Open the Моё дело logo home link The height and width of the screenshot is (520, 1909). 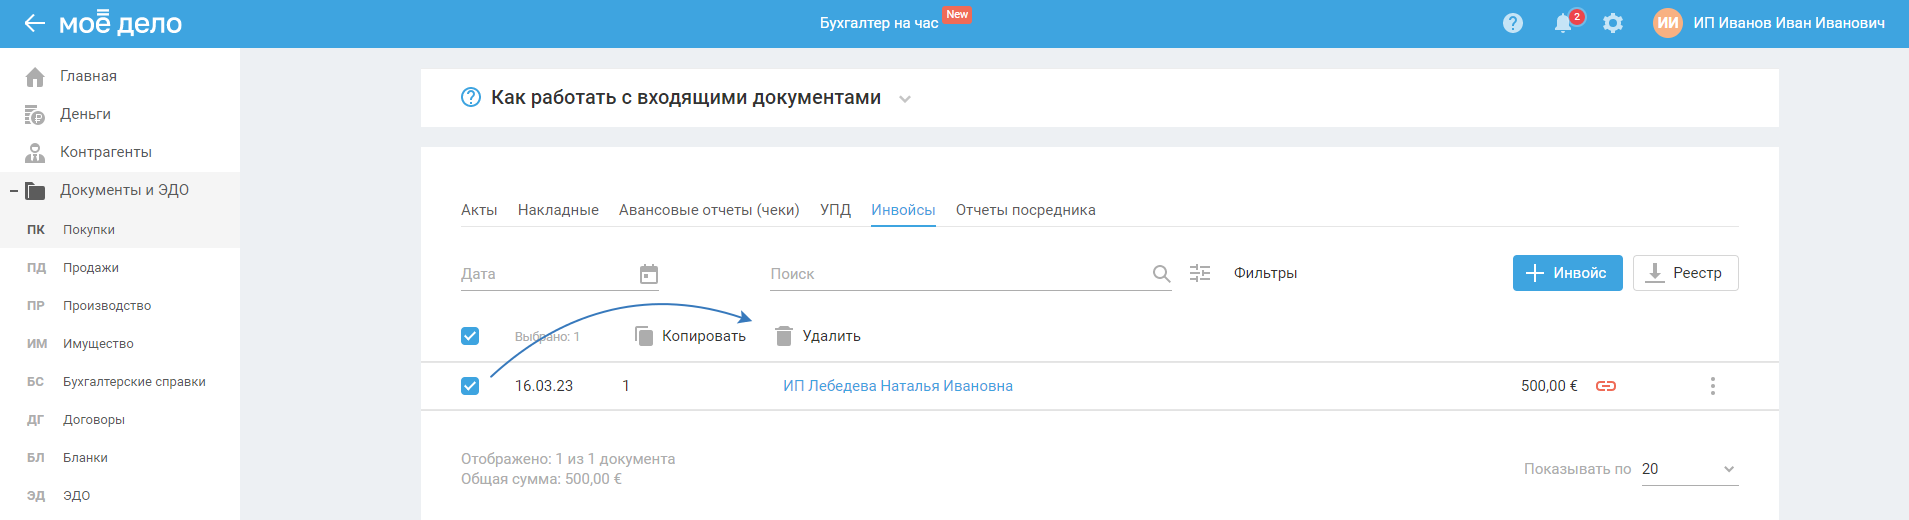pyautogui.click(x=120, y=22)
